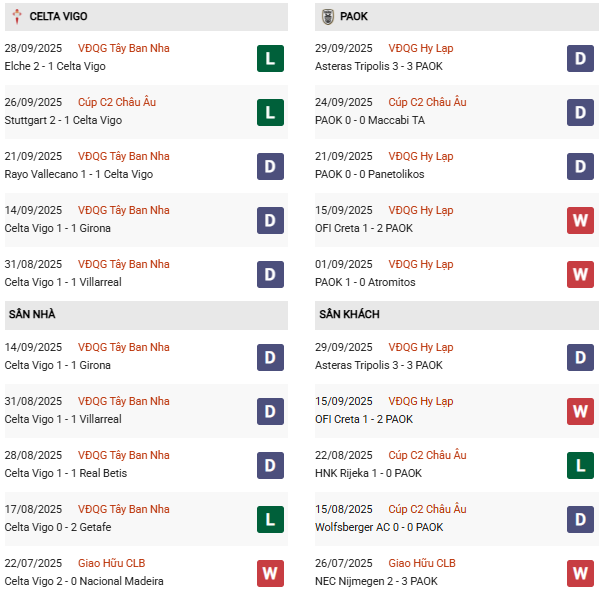
Task: Click the Celta Vigo club crest icon
Action: [17, 17]
